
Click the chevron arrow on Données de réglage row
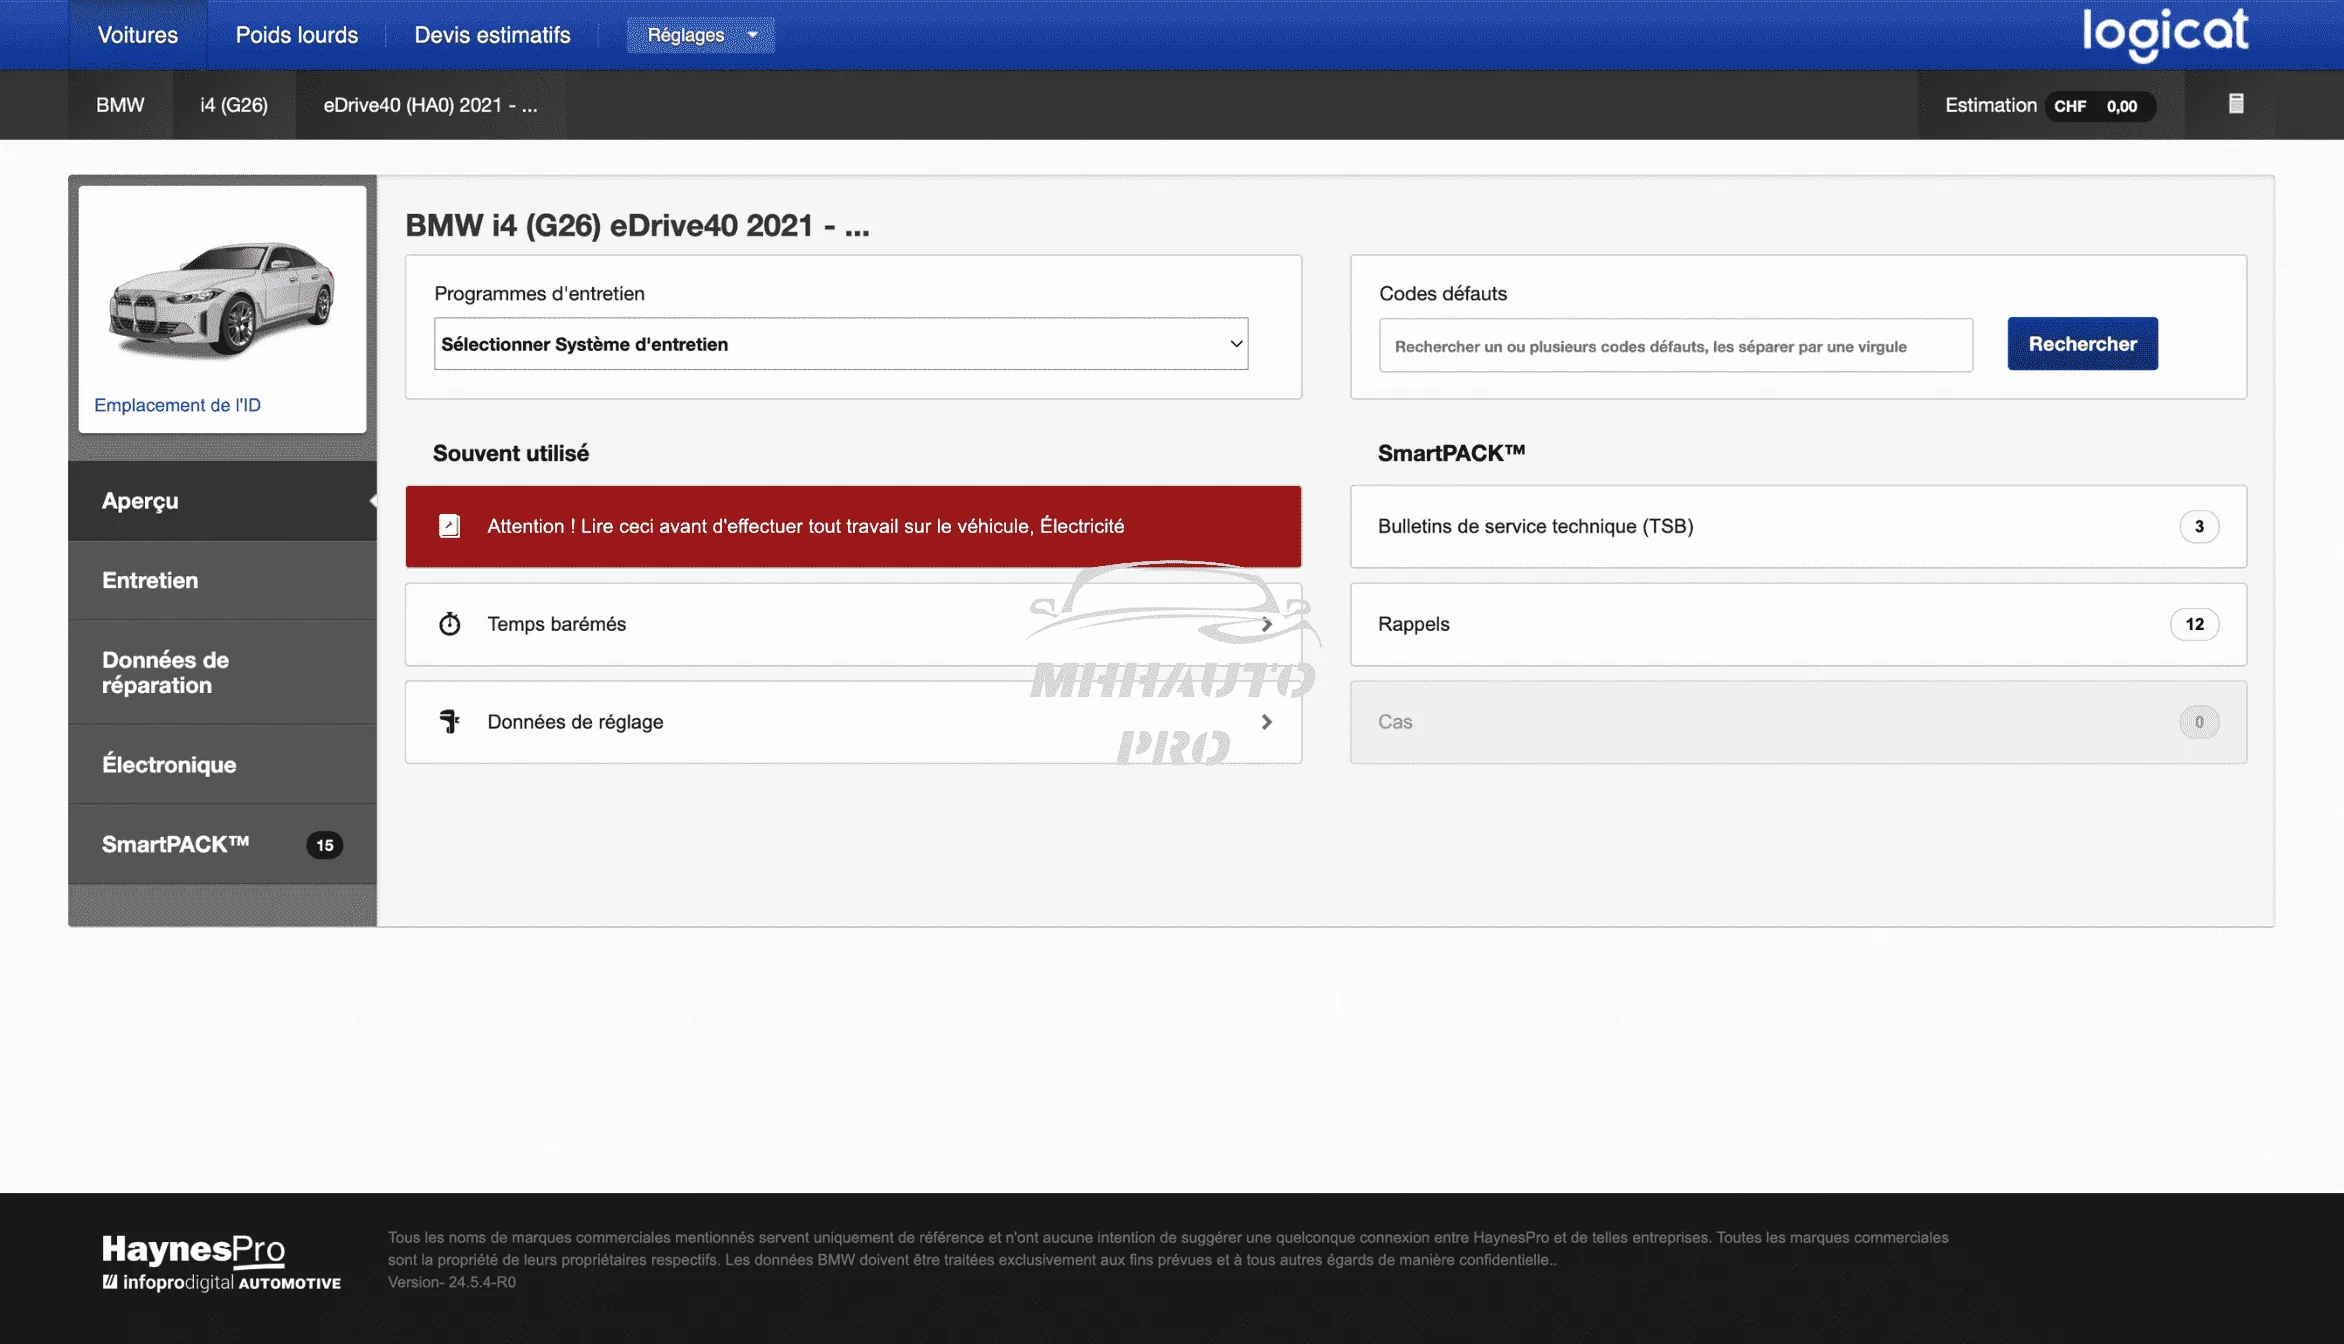(x=1266, y=722)
